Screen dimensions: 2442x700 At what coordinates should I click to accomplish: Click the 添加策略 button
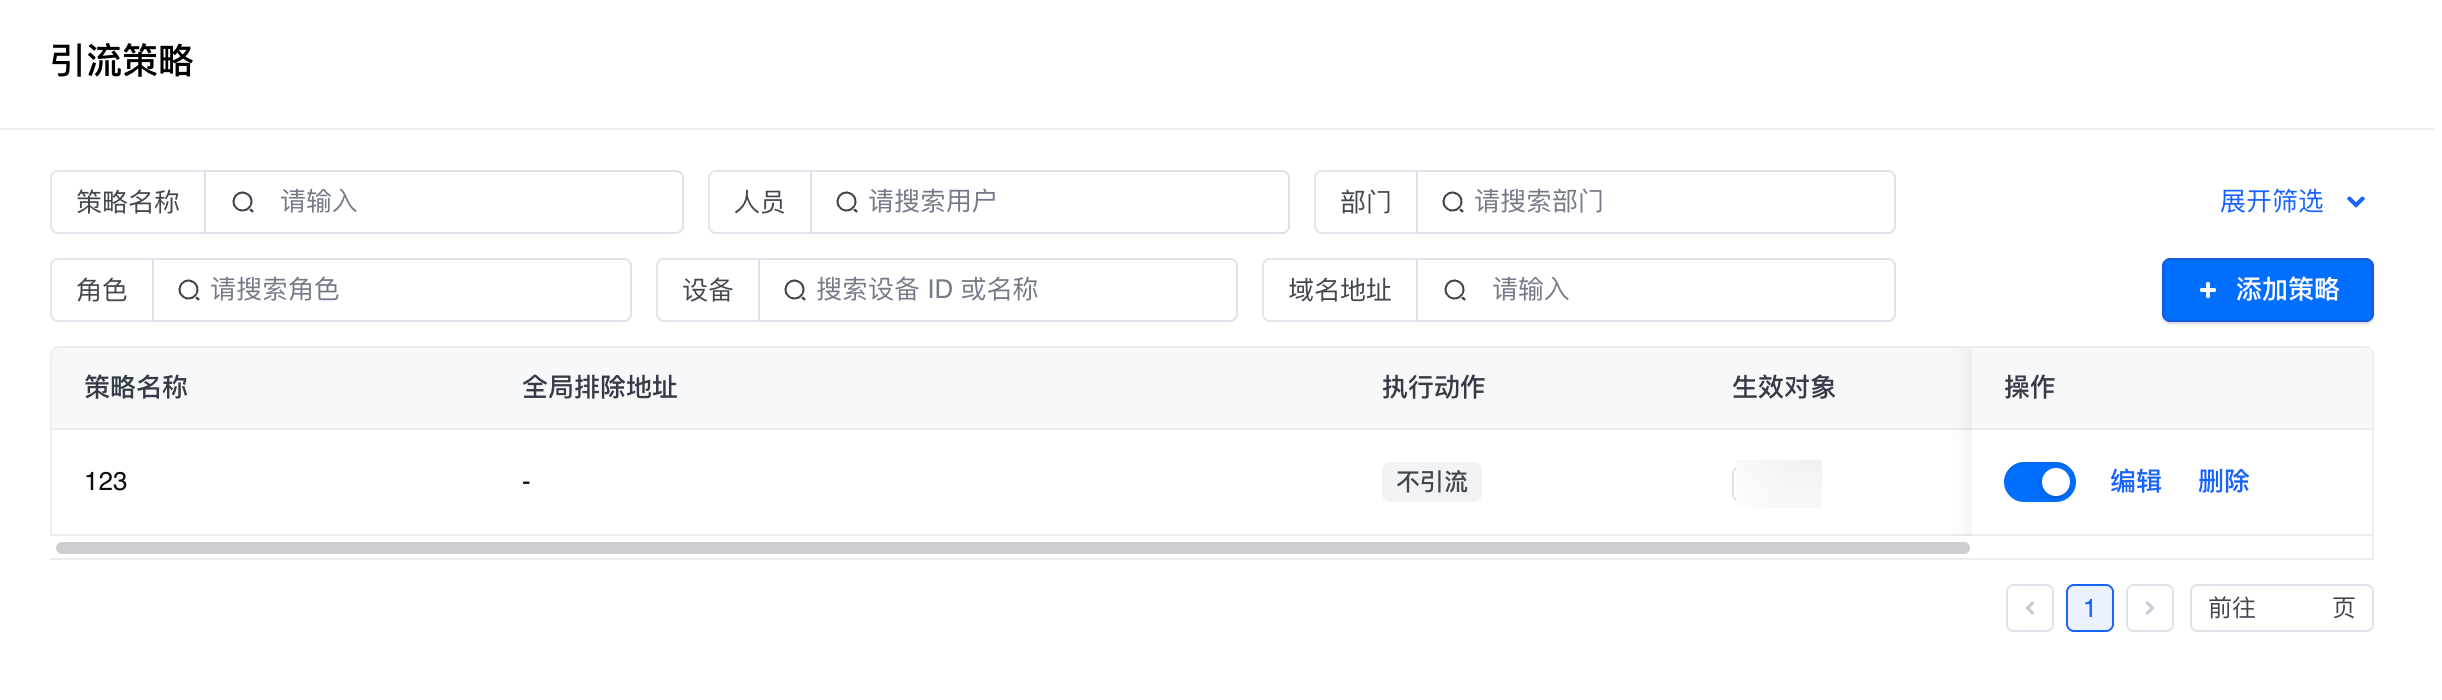(2267, 290)
